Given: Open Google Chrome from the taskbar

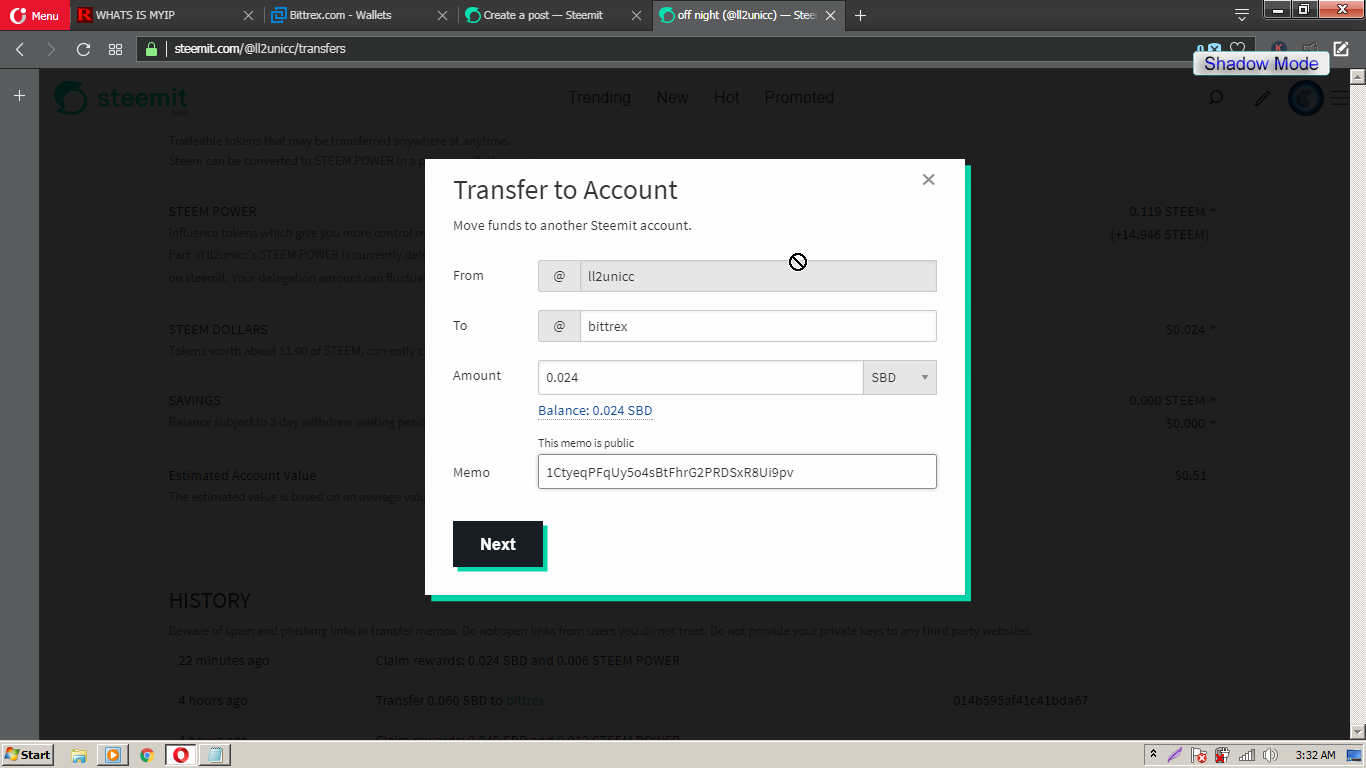Looking at the screenshot, I should point(147,755).
